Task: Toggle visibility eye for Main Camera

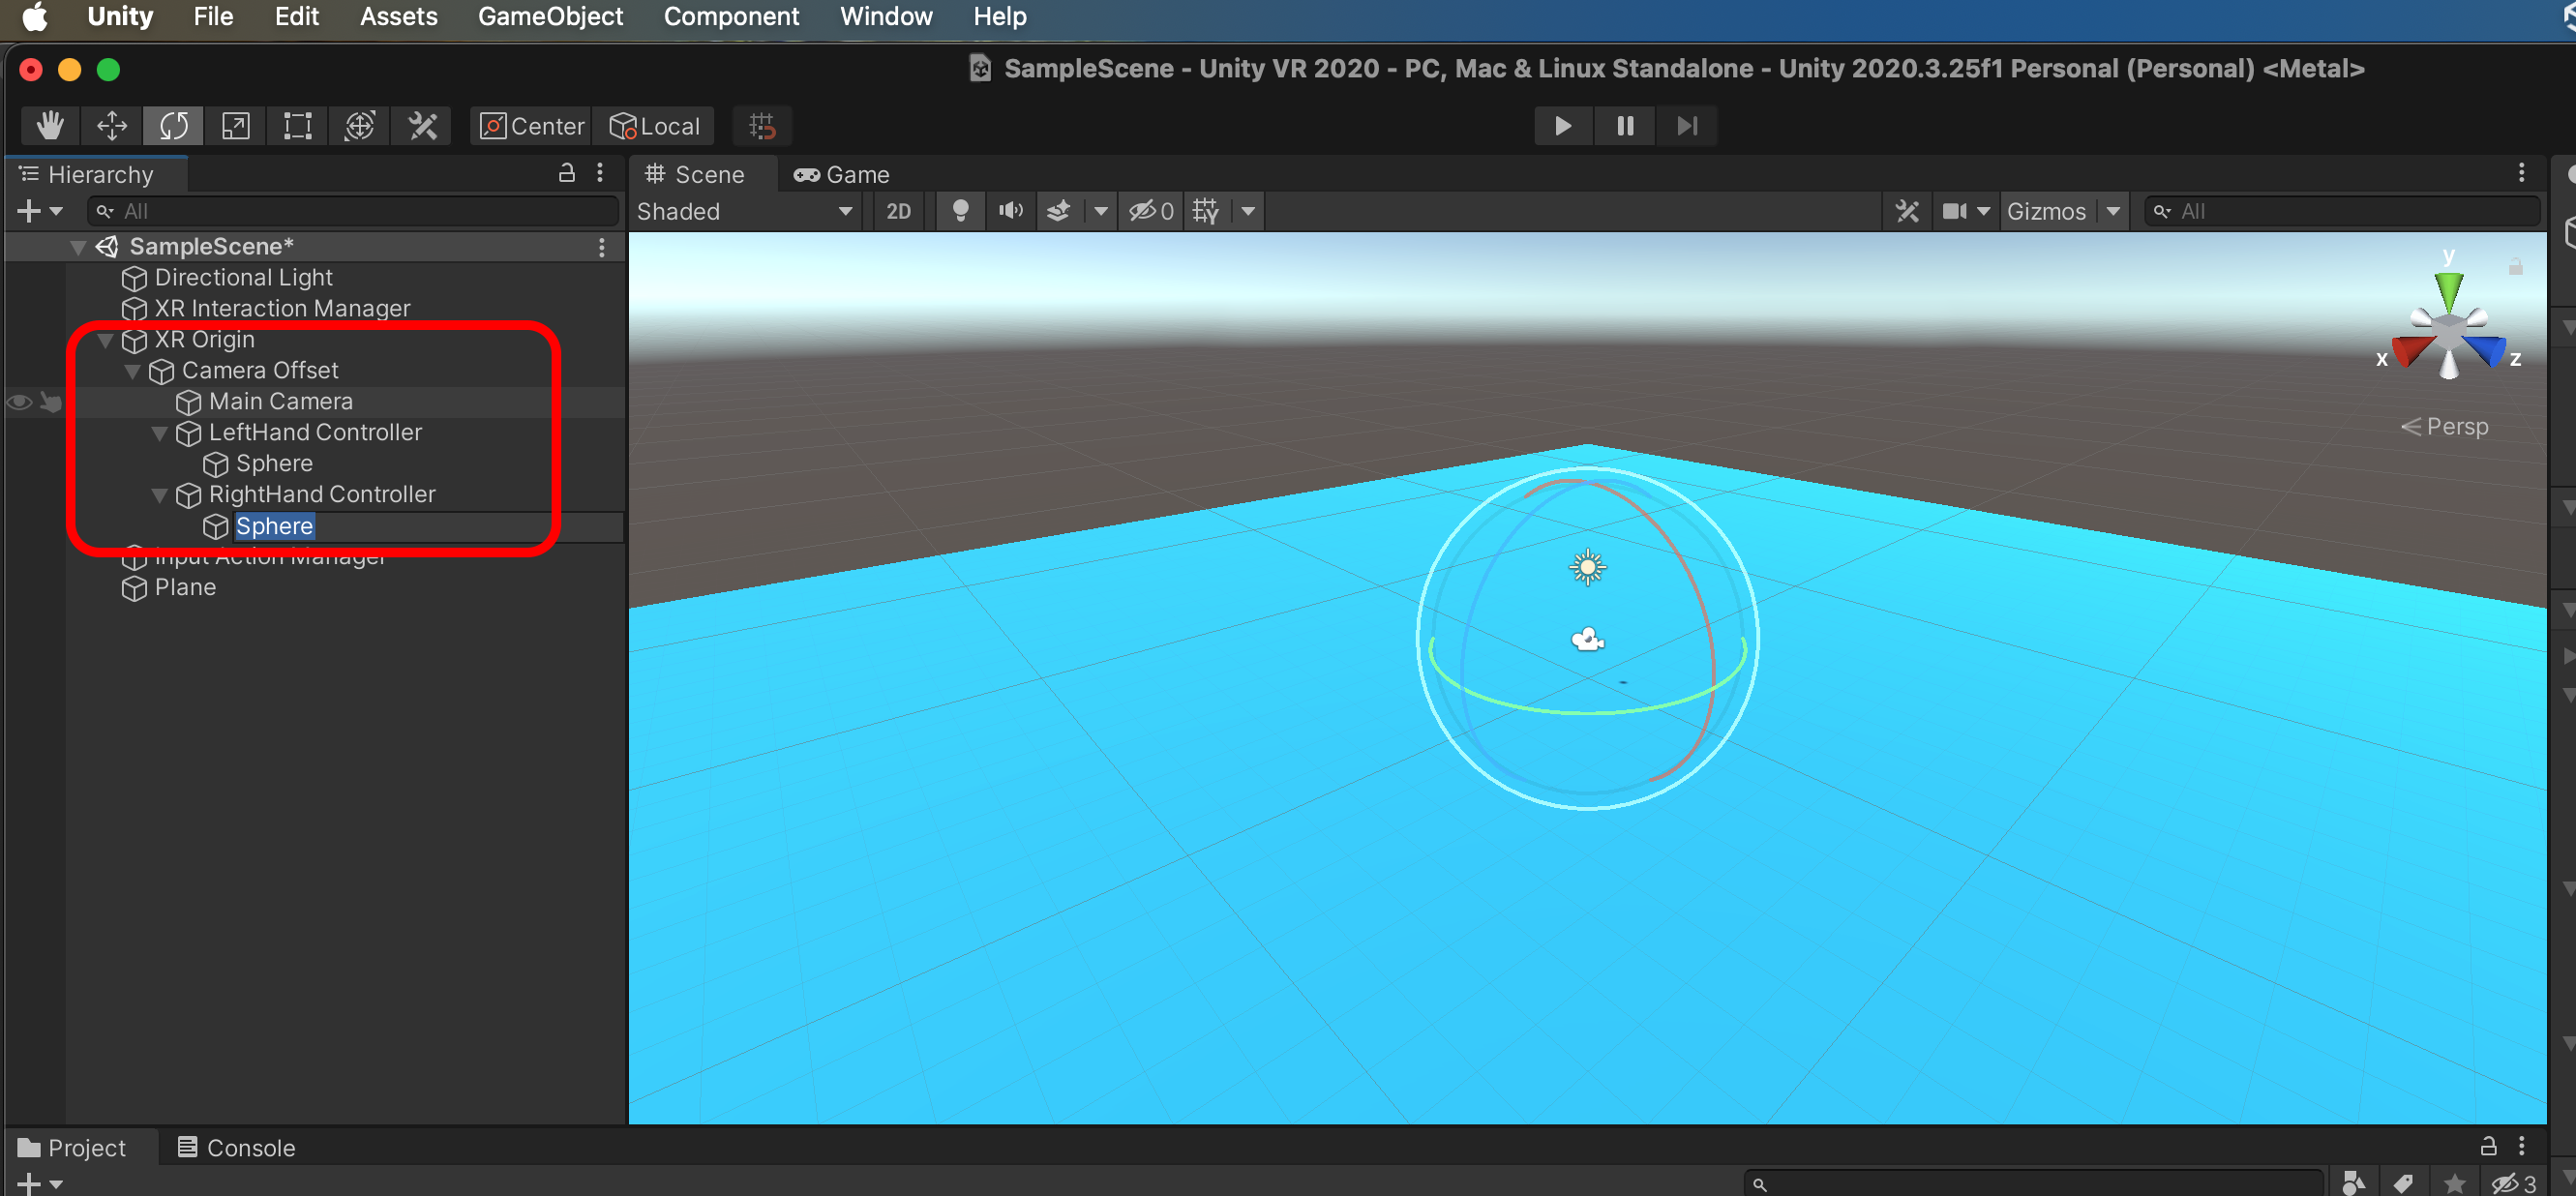Action: [20, 402]
